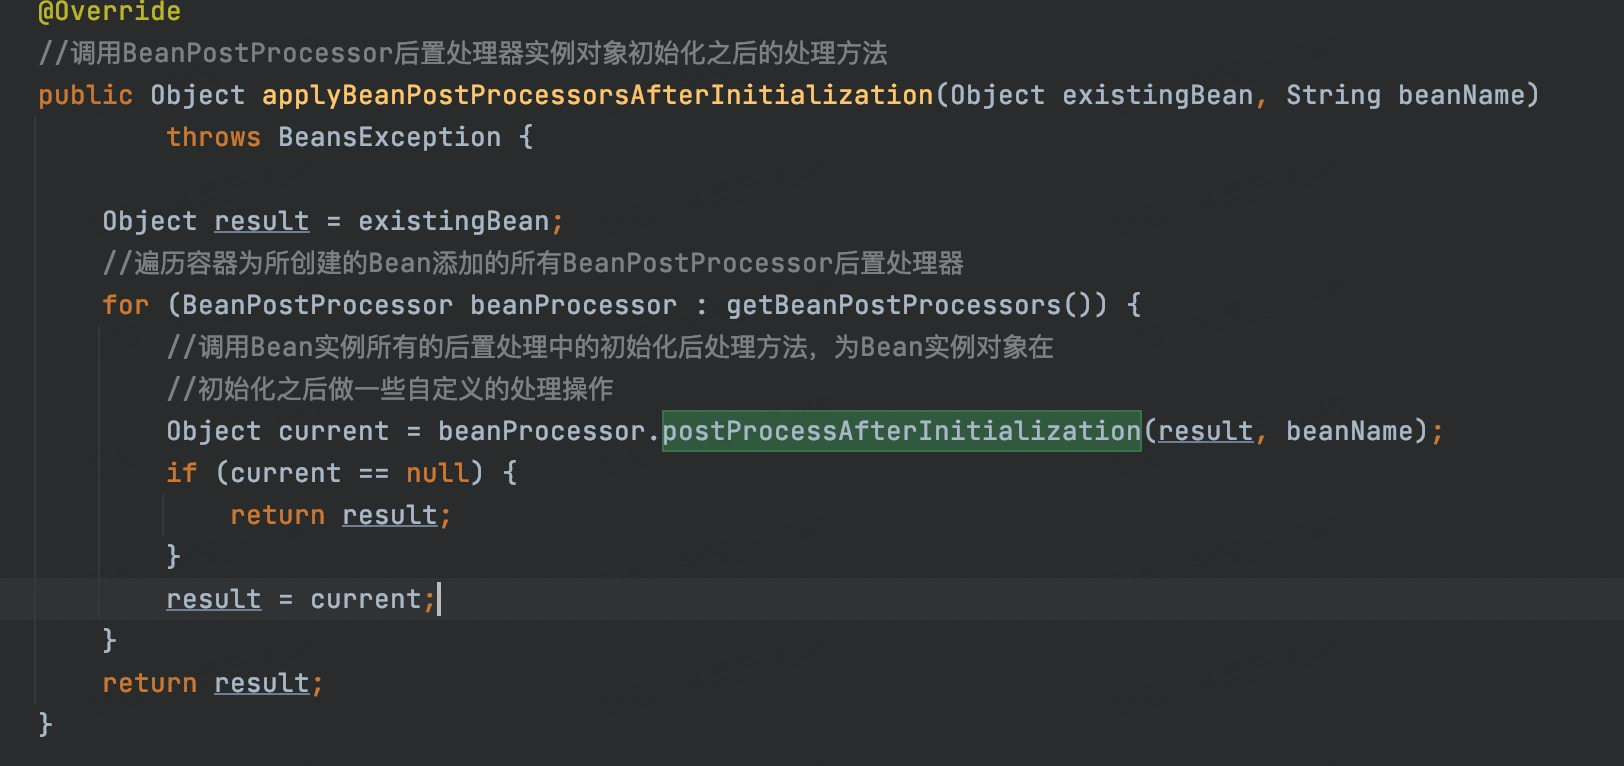Click the last return statement's result variable
Viewport: 1624px width, 766px height.
pos(261,683)
